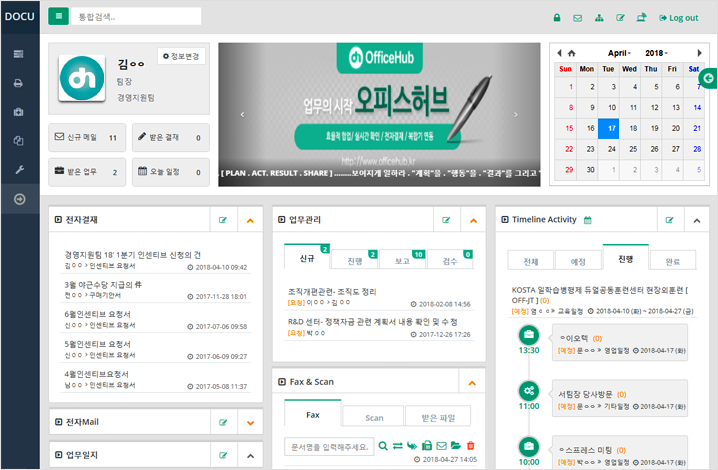Click the 13:30 timeline marker icon
718x470 pixels.
[529, 335]
